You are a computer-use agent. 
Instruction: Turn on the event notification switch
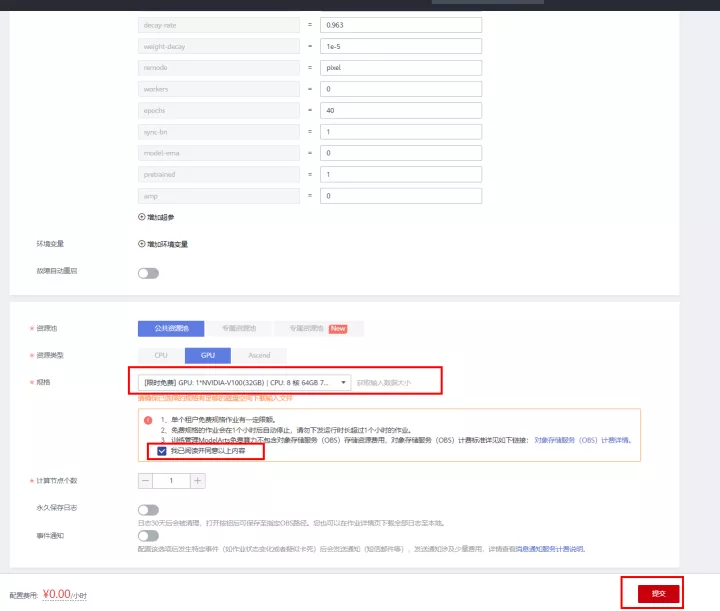coord(148,536)
